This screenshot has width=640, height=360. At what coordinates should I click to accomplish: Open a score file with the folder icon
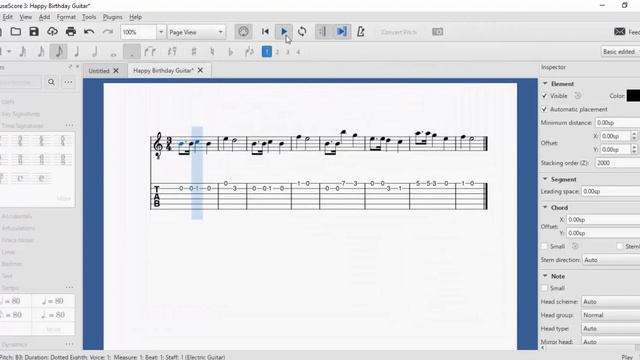click(x=16, y=31)
